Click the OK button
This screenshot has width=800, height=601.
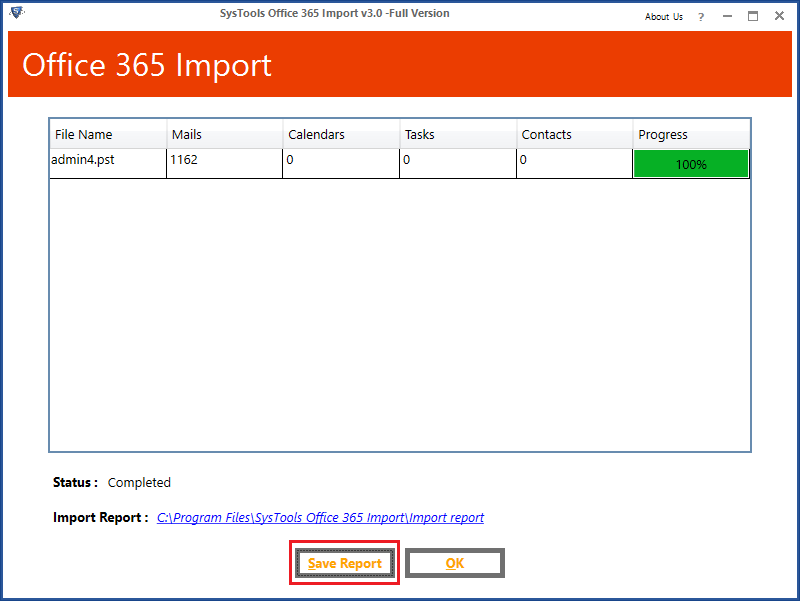pos(455,563)
